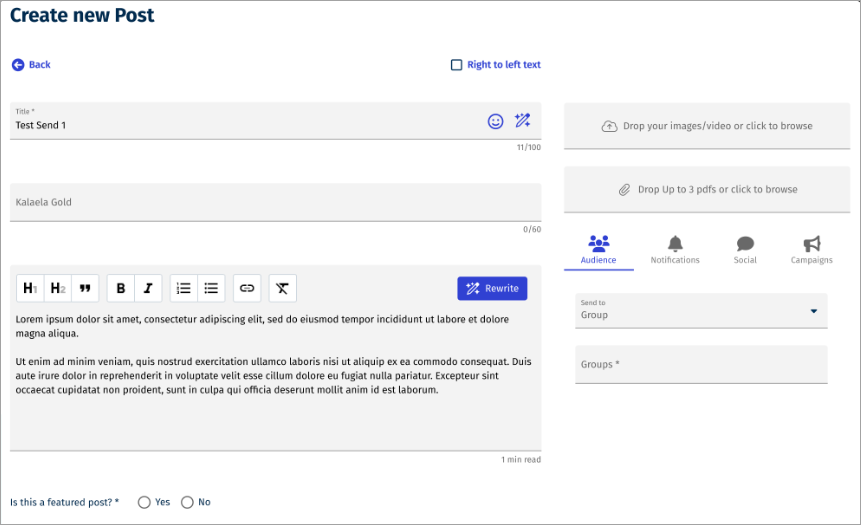
Task: Insert a blockquote with the quote icon
Action: click(86, 288)
